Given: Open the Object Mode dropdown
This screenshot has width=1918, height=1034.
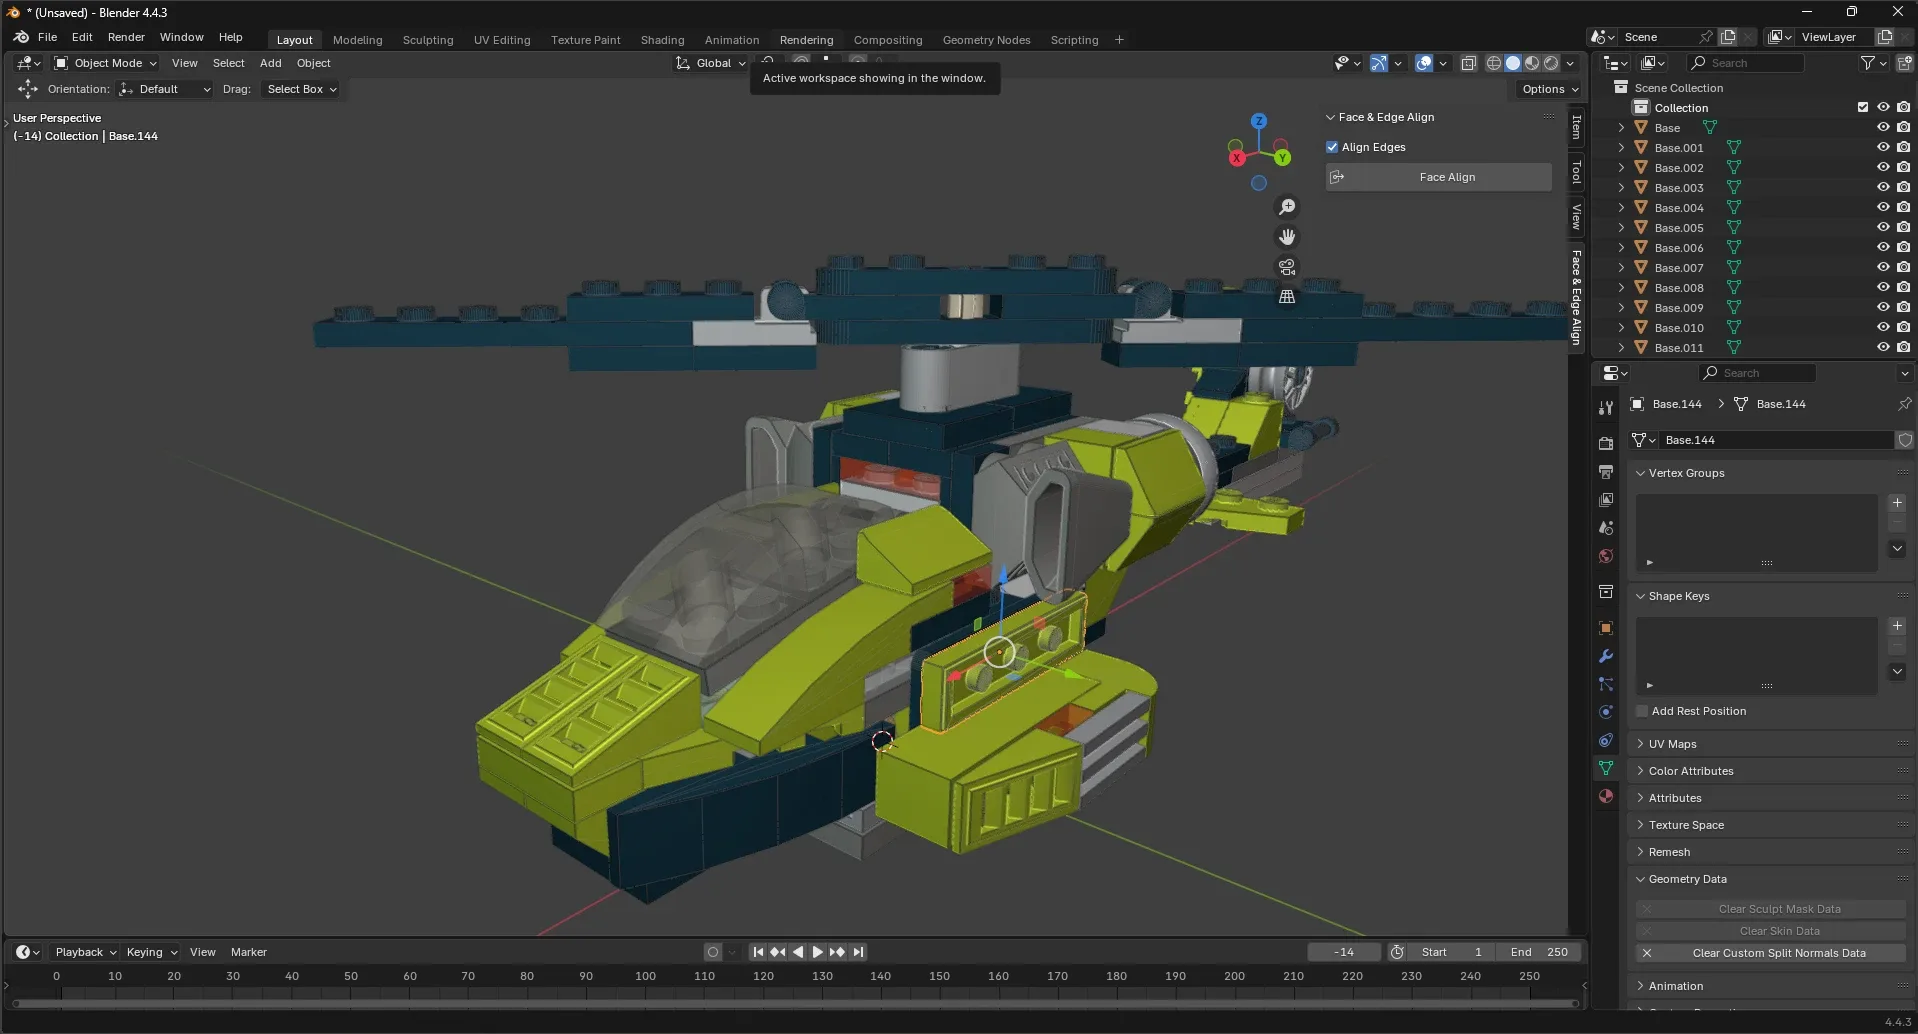Looking at the screenshot, I should [x=106, y=63].
